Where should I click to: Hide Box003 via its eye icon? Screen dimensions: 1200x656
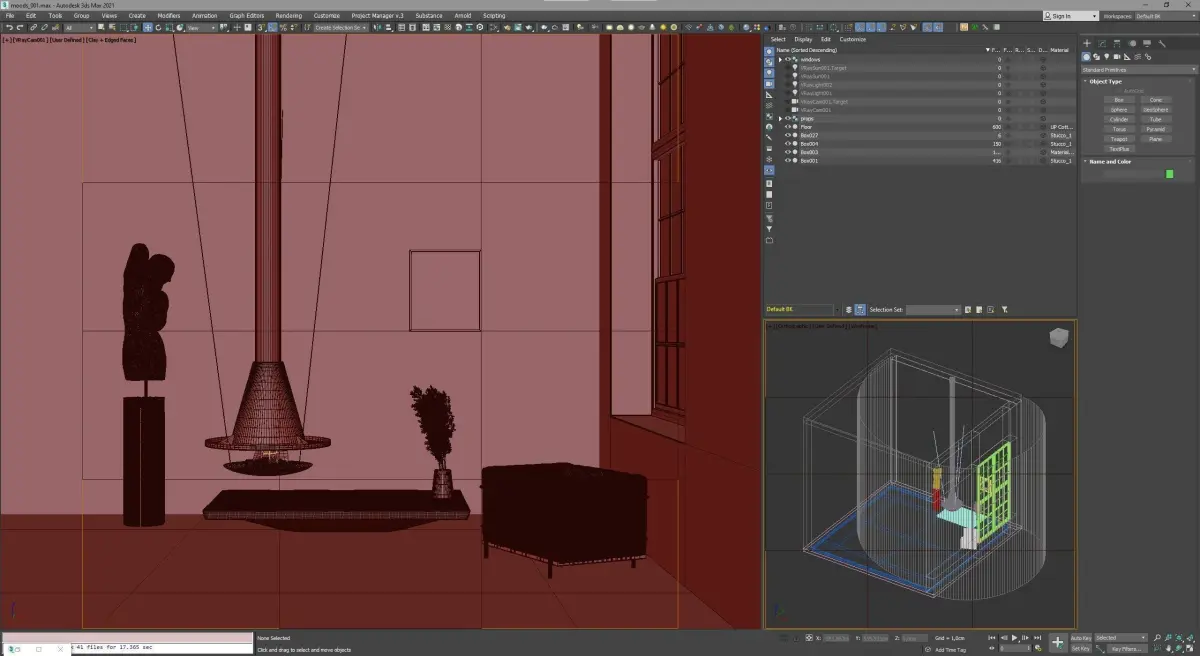click(x=788, y=152)
